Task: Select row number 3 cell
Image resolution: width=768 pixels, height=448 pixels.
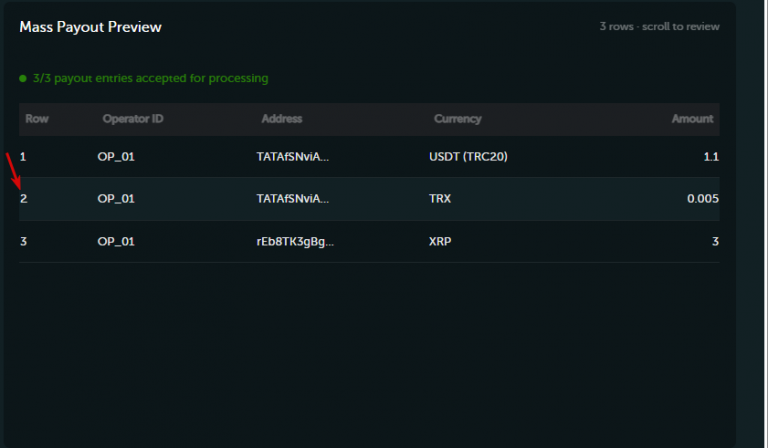Action: [24, 241]
